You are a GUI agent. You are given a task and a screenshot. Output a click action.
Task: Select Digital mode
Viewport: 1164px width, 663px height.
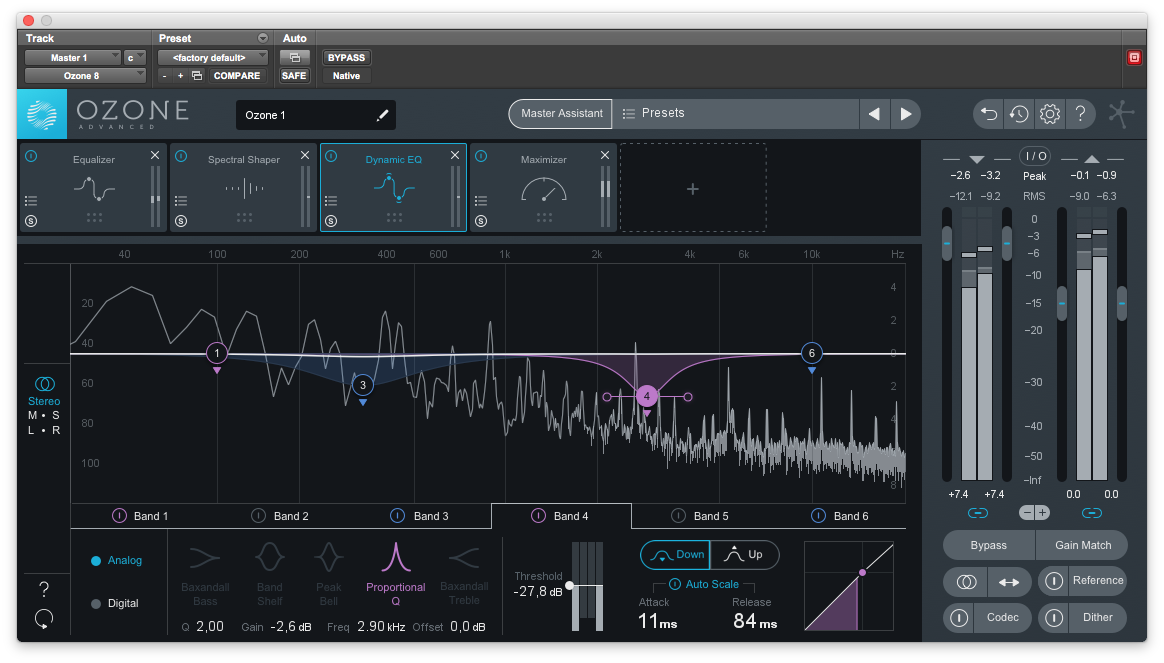pos(115,604)
